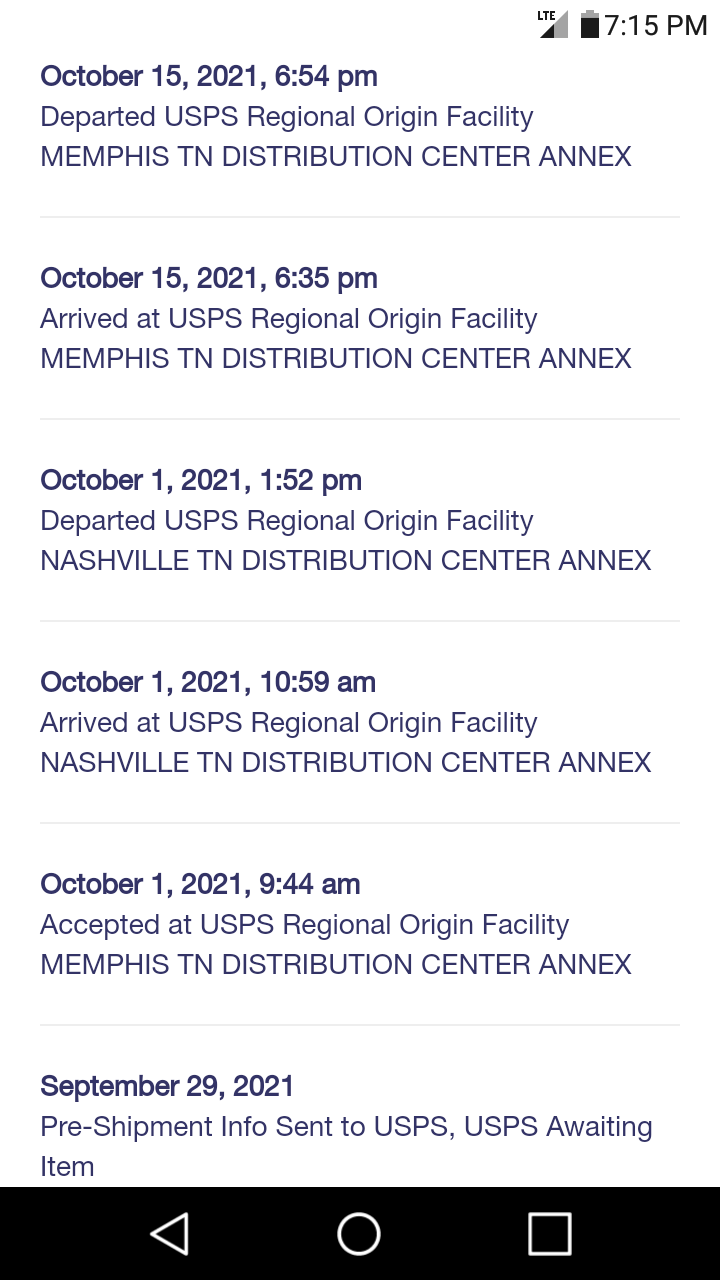Tap Arrived at Nashville facility status text
Image resolution: width=720 pixels, height=1280 pixels.
(x=289, y=723)
